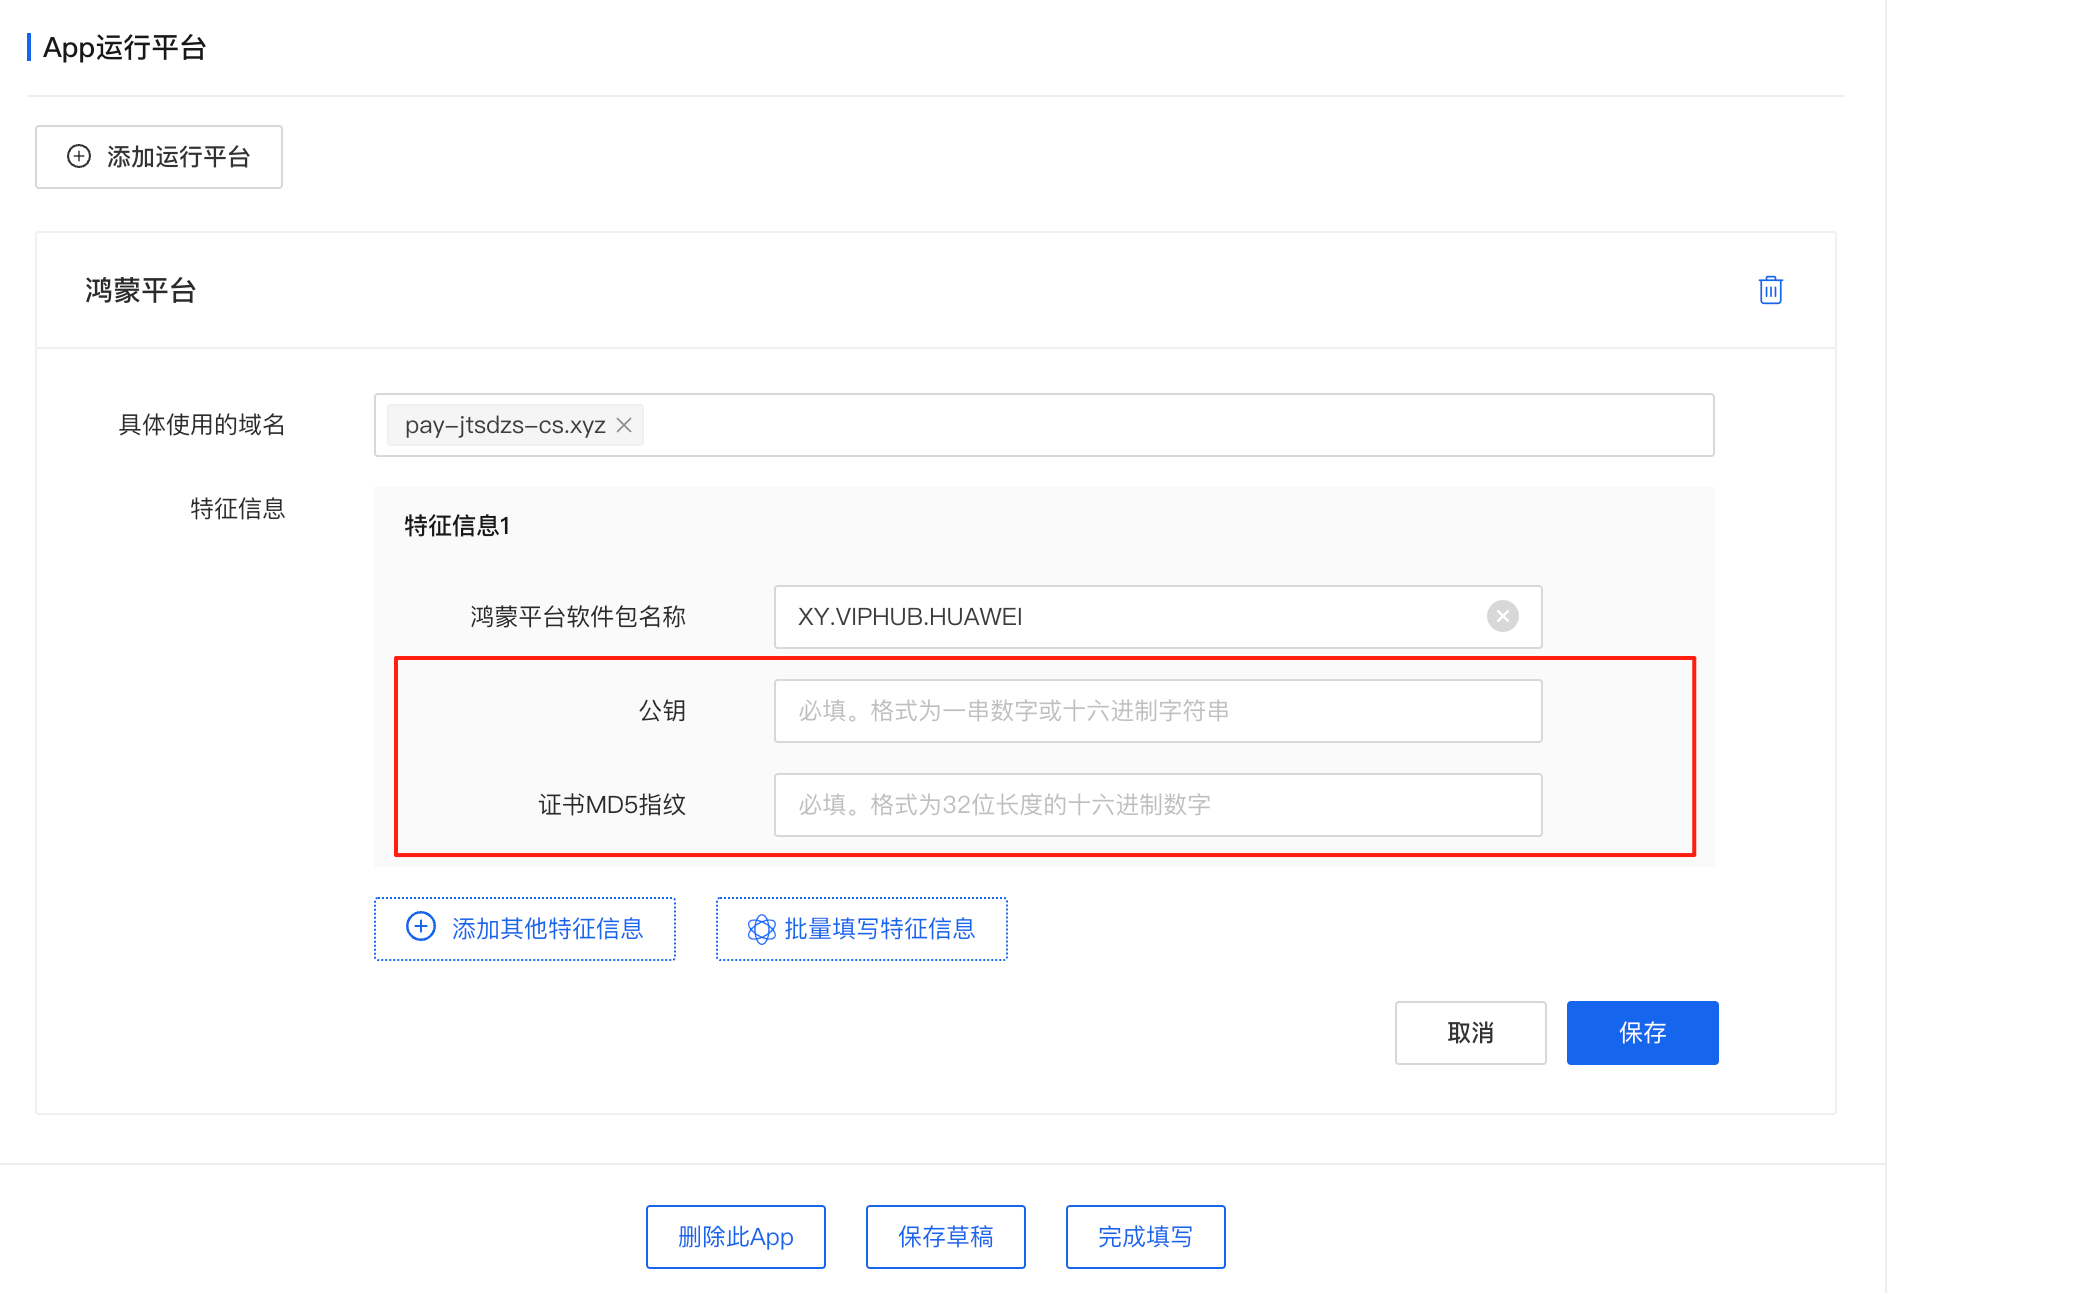
Task: Click 删除此App to delete the app
Action: coord(735,1236)
